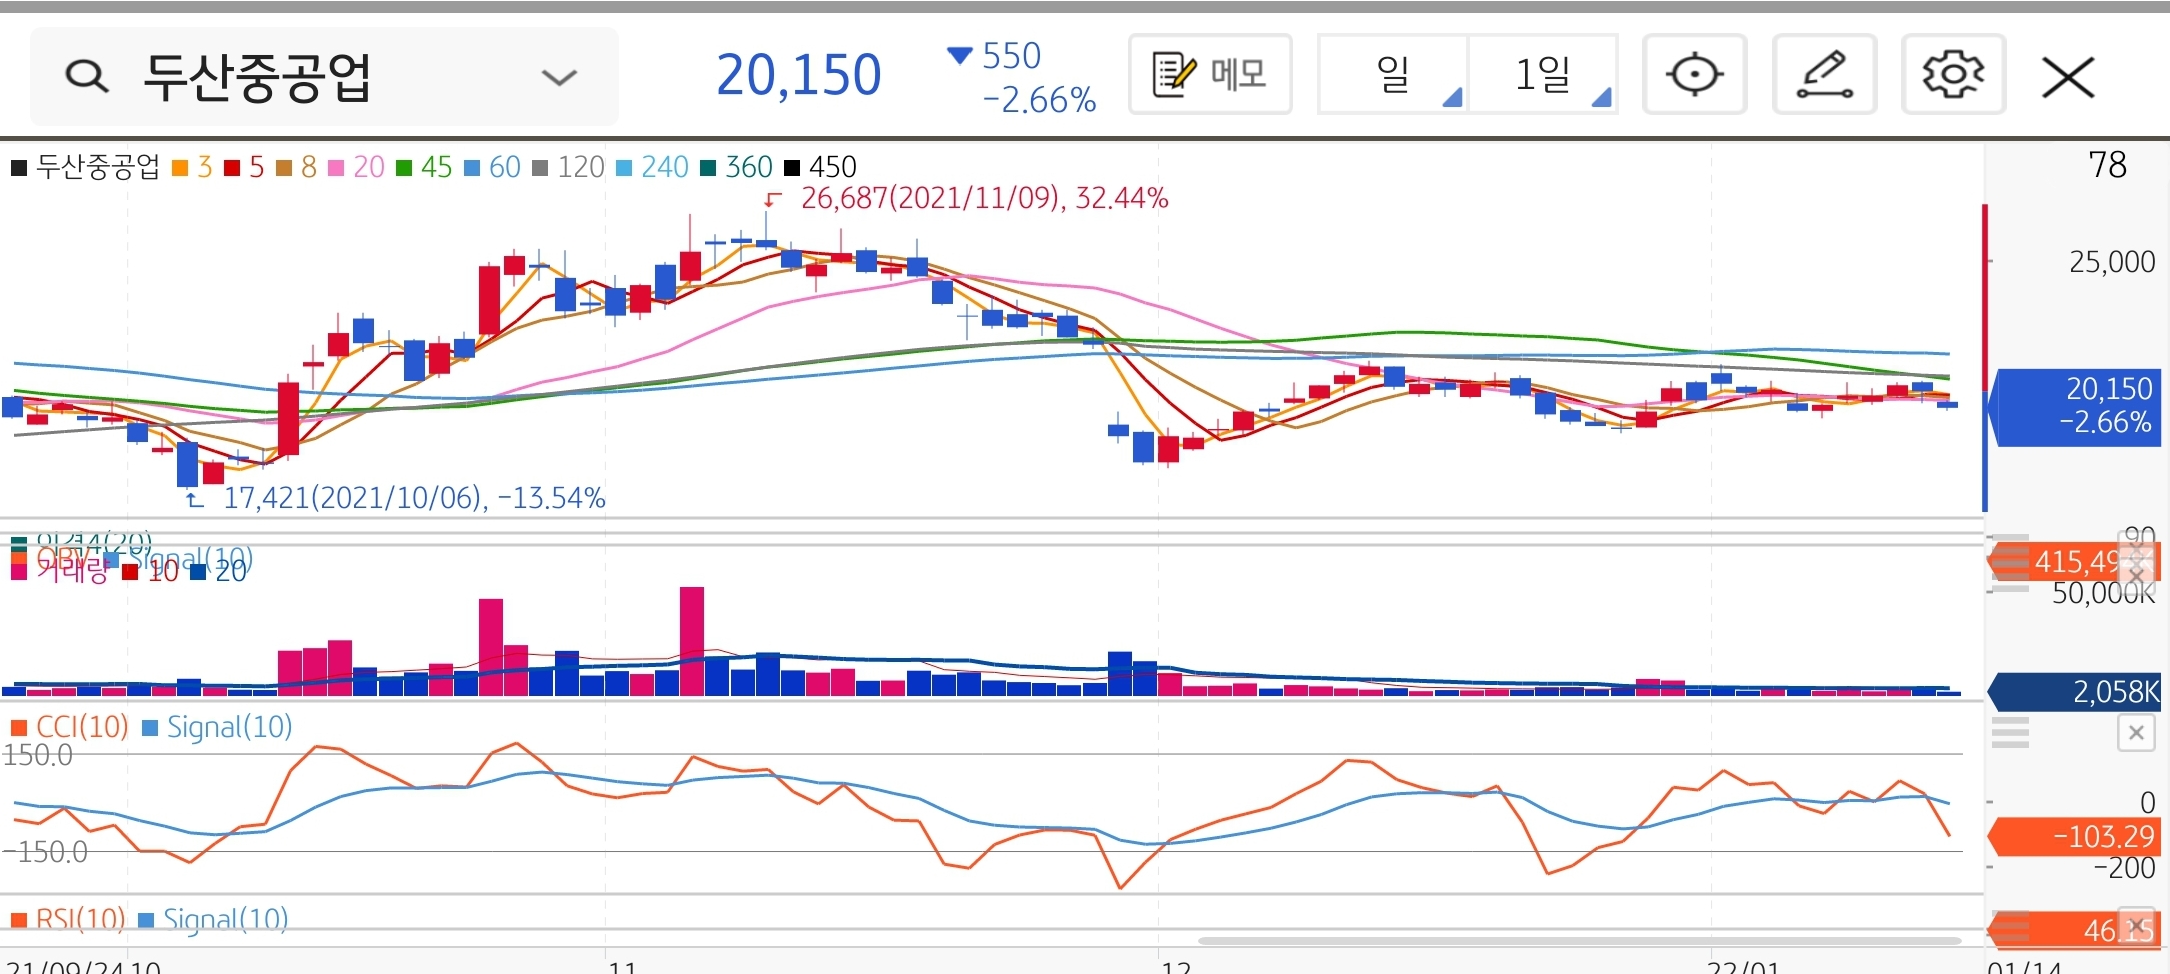
Task: Open the 1일 interval dropdown
Action: pos(1543,74)
